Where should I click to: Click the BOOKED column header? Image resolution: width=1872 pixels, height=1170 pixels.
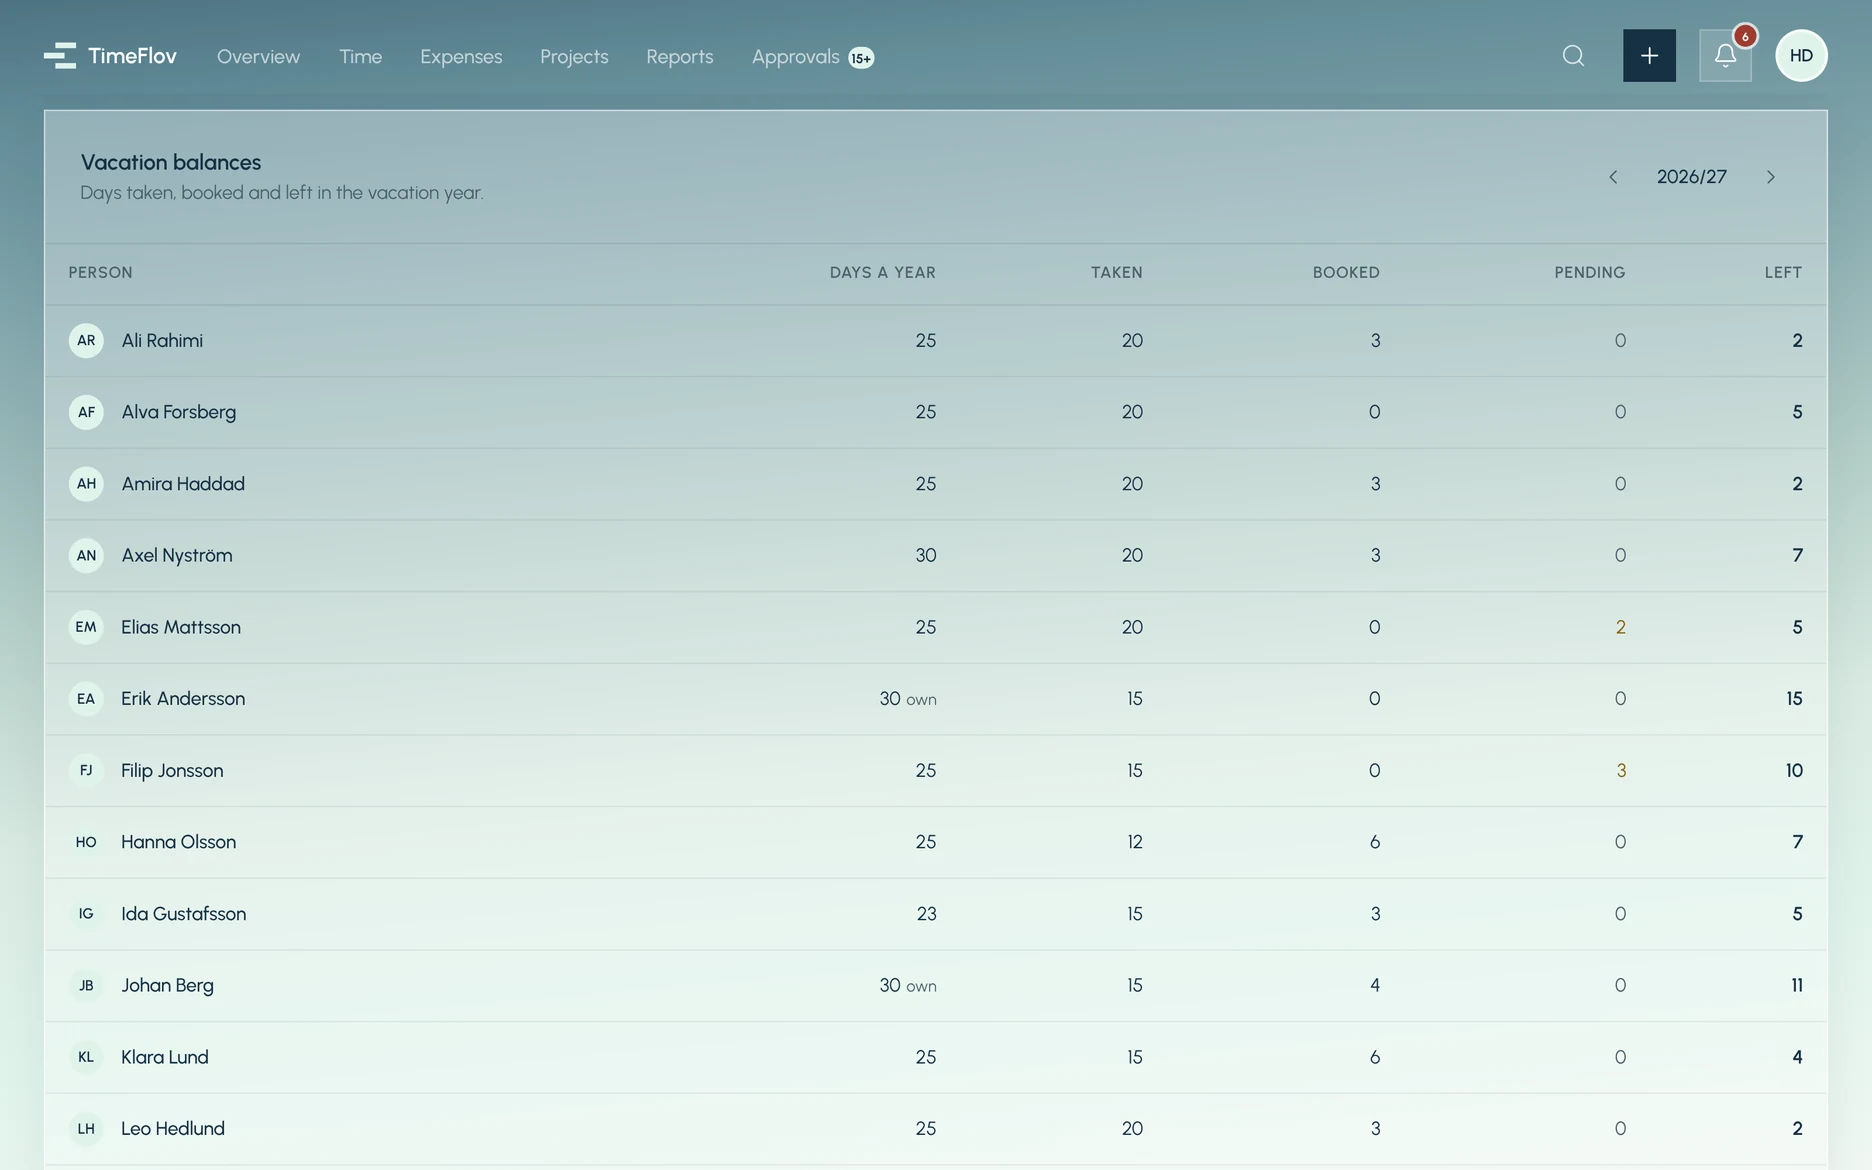pos(1346,273)
